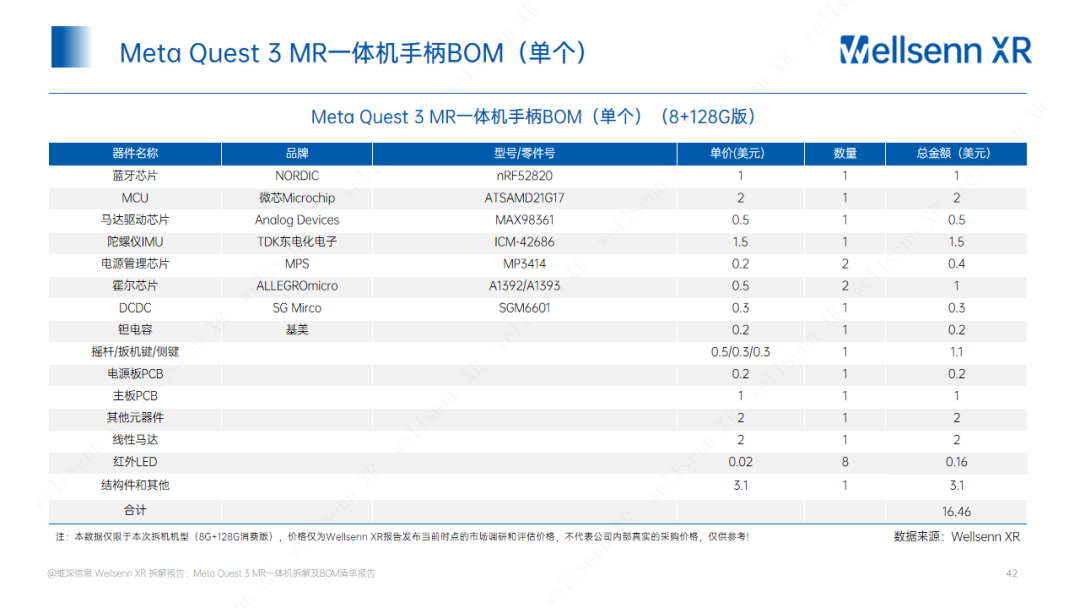
Task: Select the 'SGM6601' part number
Action: 524,308
